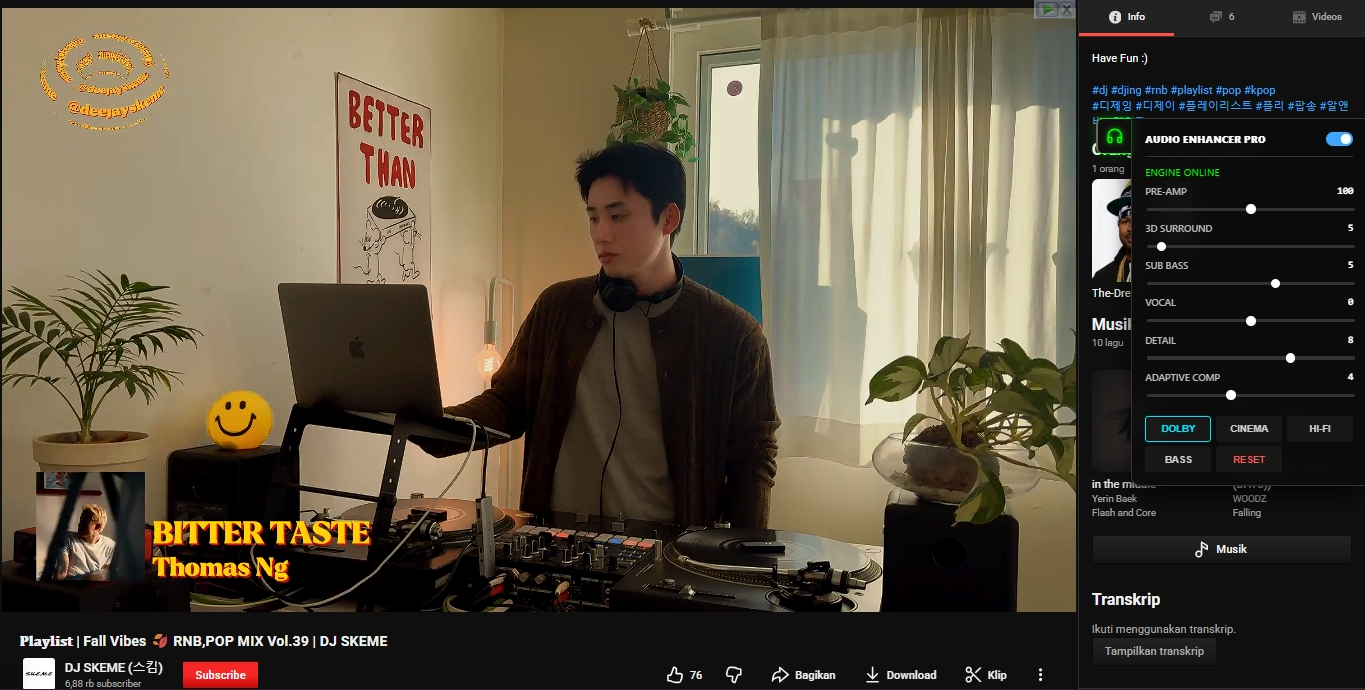Image resolution: width=1365 pixels, height=690 pixels.
Task: Click the red Subscribe button
Action: [x=219, y=675]
